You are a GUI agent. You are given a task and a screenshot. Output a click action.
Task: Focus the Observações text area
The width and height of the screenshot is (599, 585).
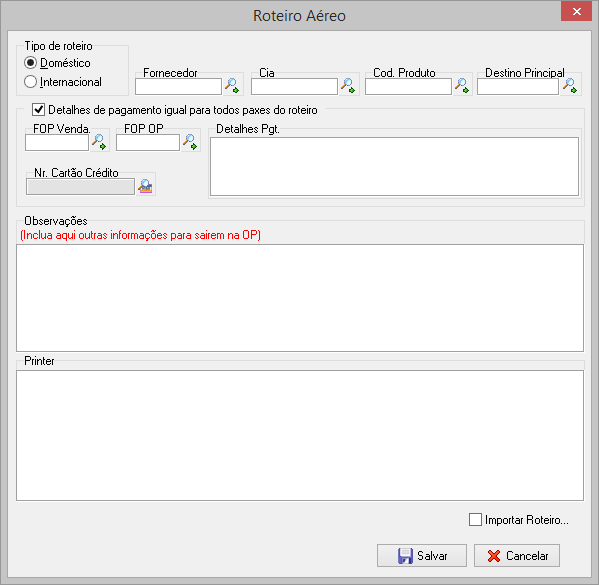click(300, 298)
